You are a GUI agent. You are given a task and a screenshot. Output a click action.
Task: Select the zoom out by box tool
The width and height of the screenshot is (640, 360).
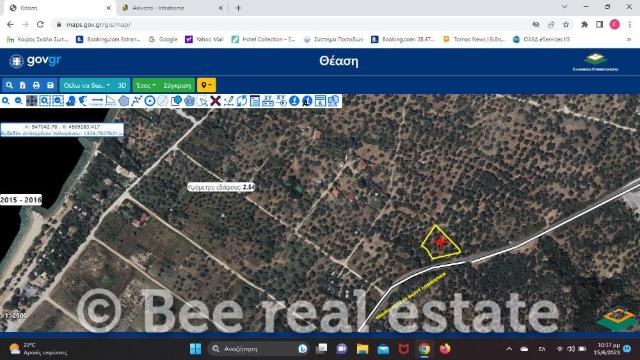click(x=58, y=101)
